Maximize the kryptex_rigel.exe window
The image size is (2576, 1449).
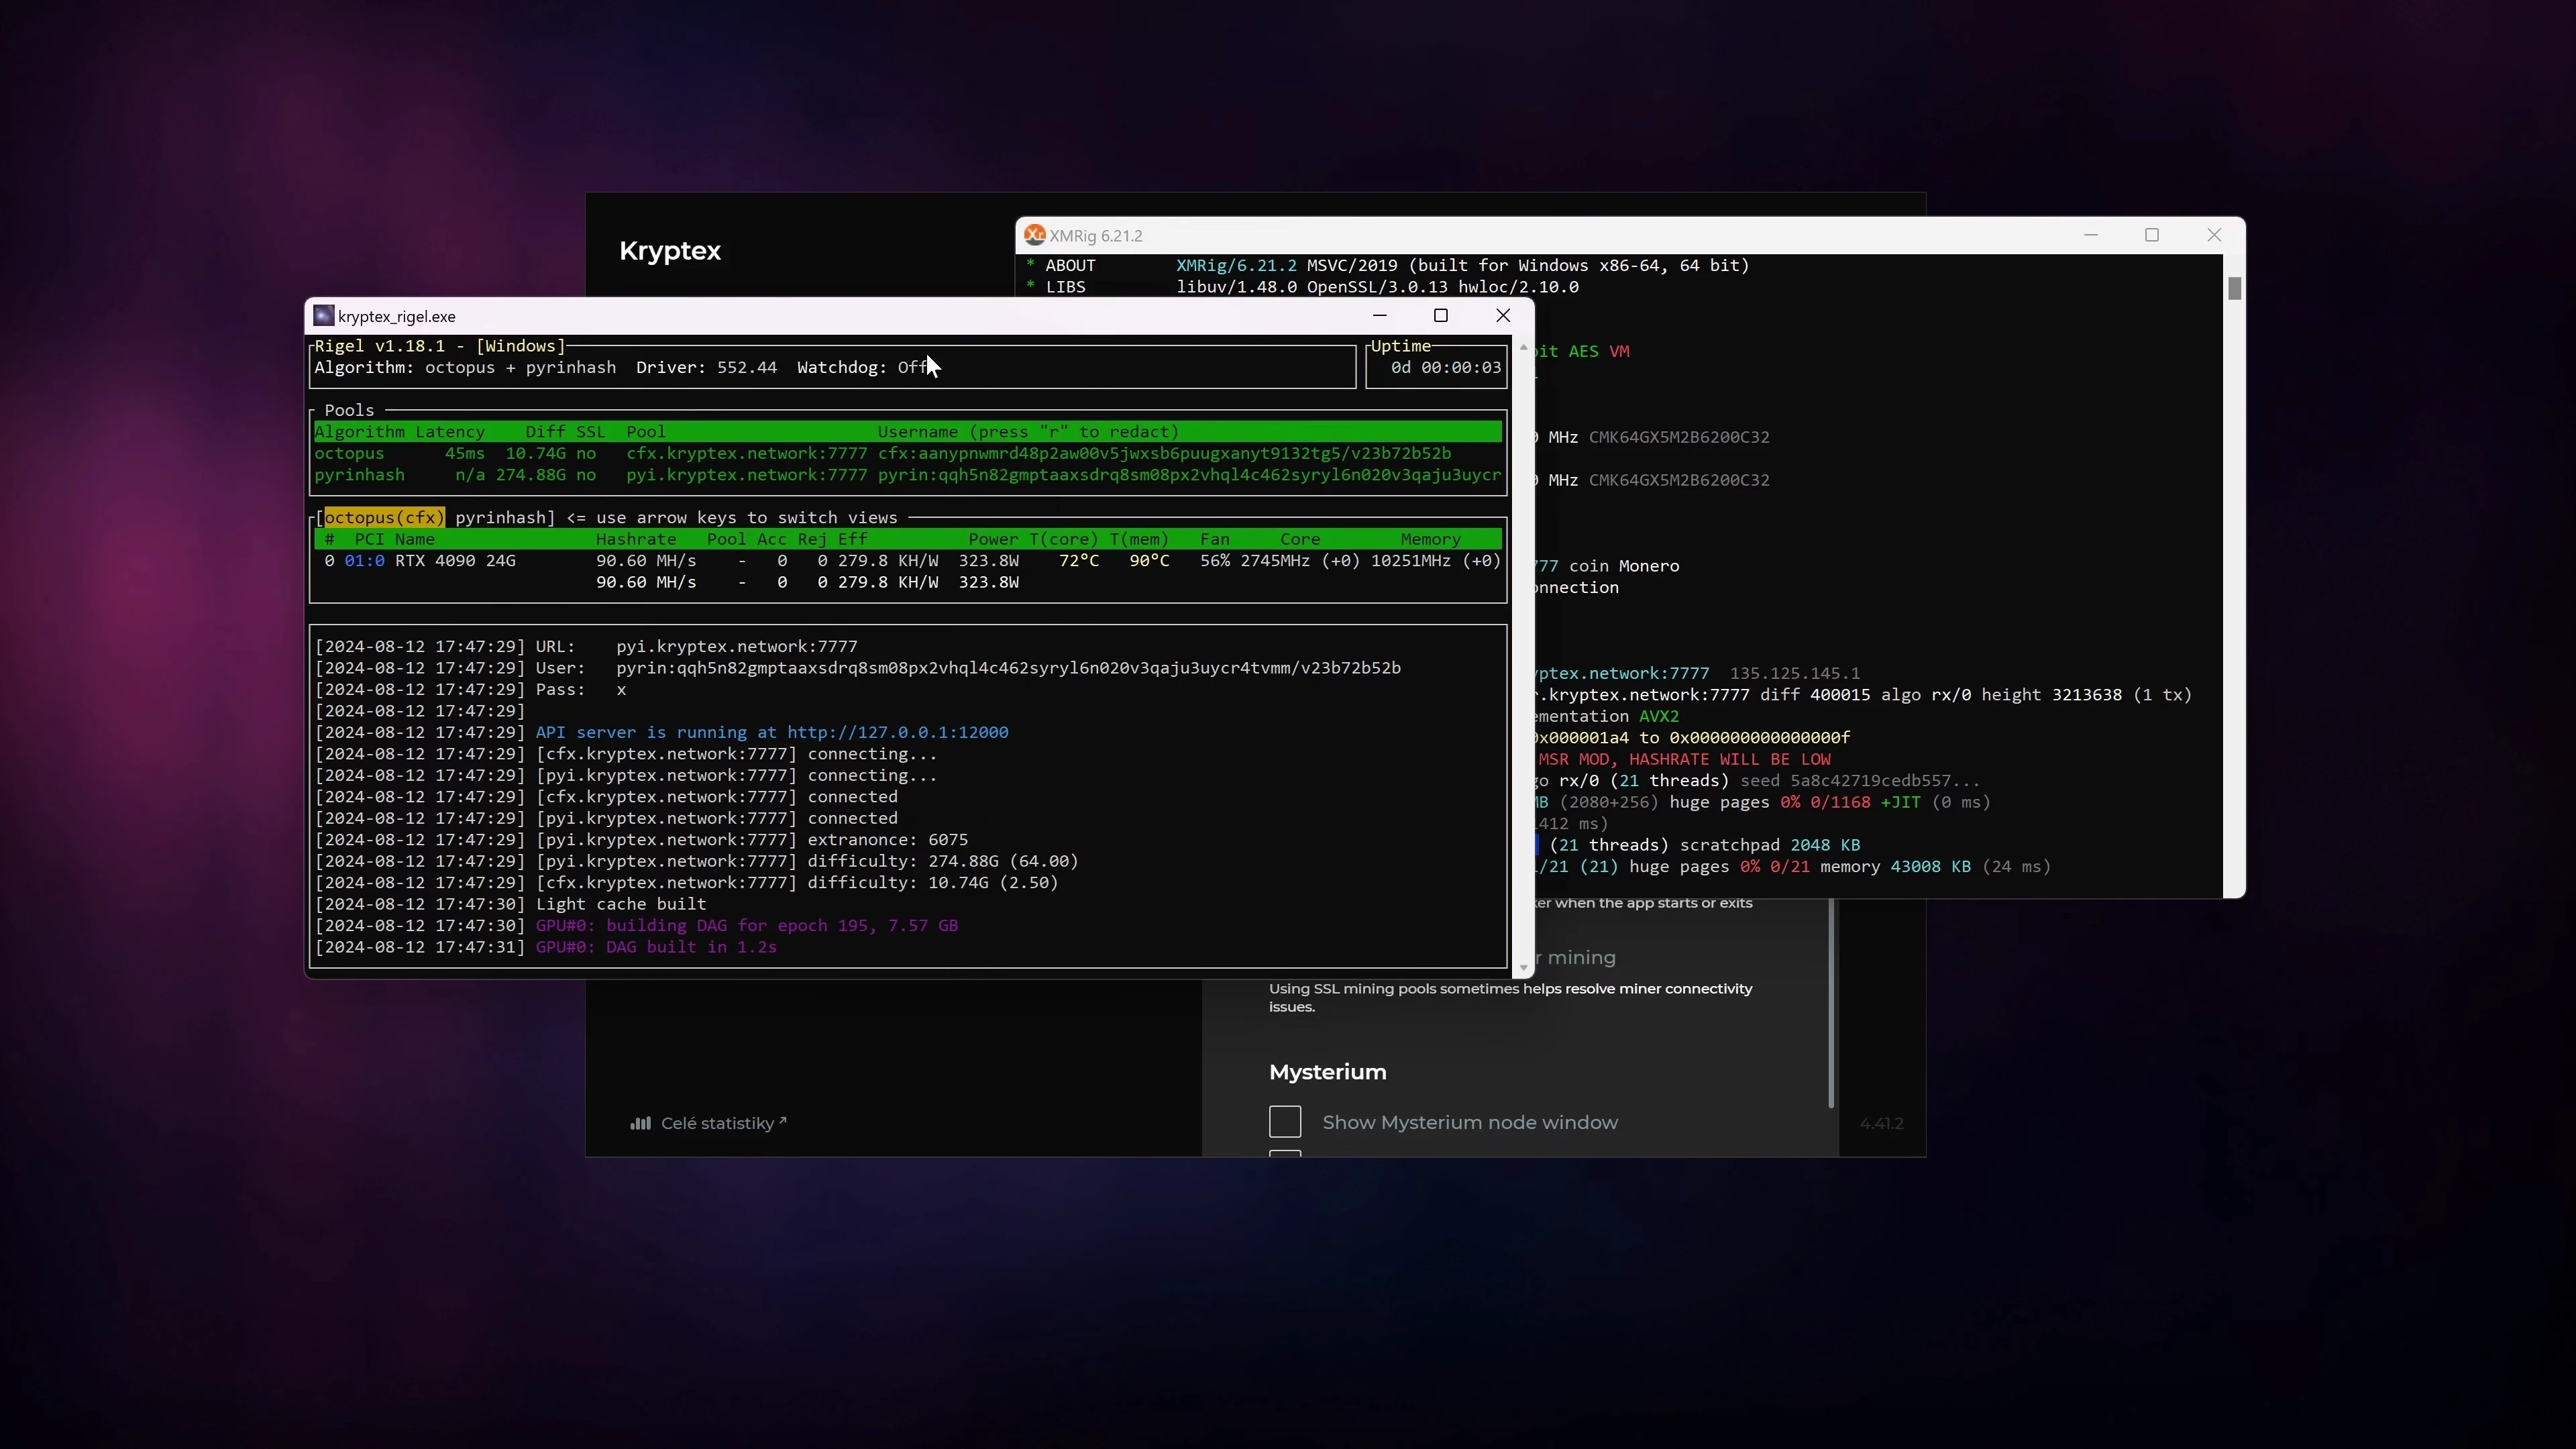coord(1441,315)
